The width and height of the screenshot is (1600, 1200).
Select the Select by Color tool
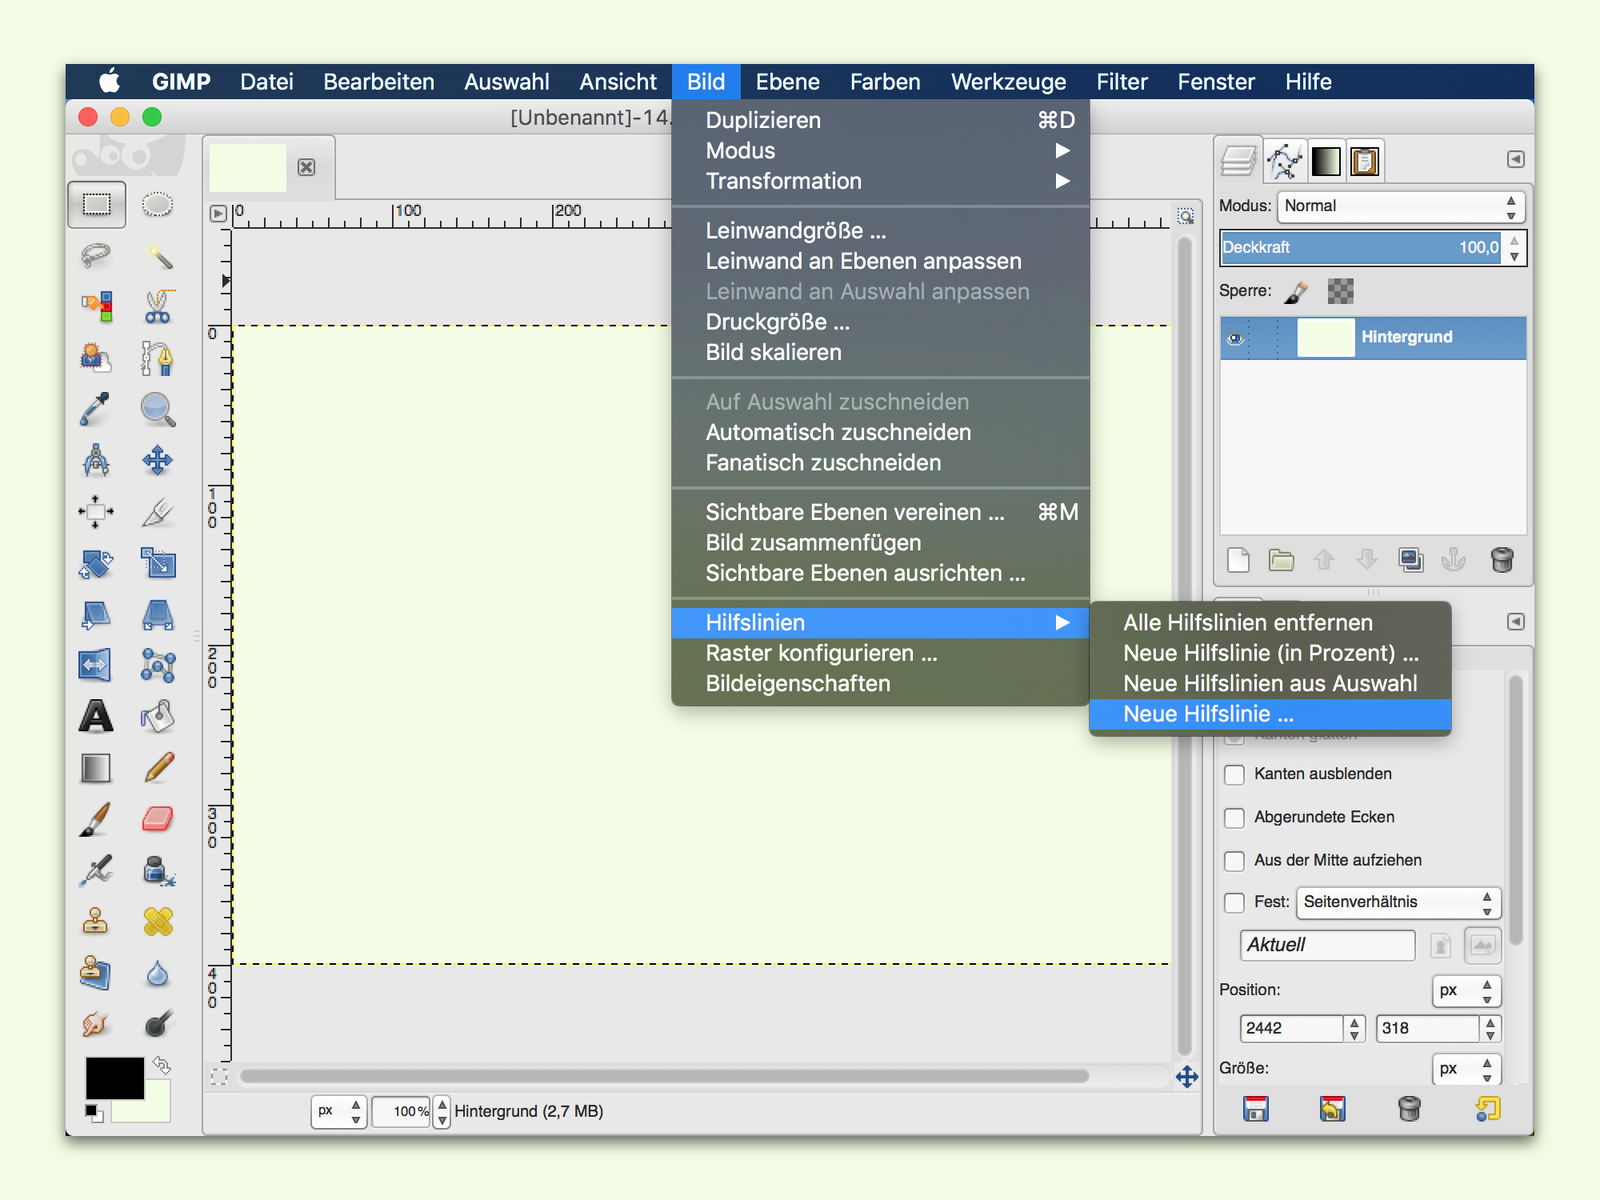96,307
